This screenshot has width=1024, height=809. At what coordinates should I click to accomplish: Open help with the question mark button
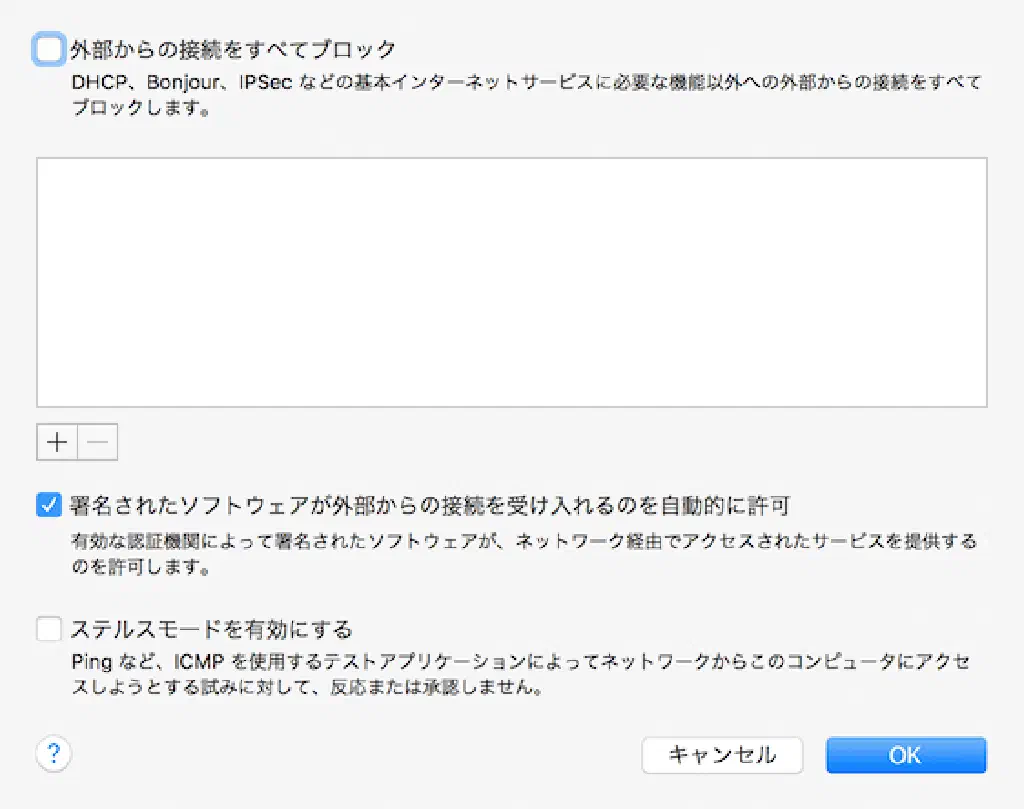click(x=54, y=753)
